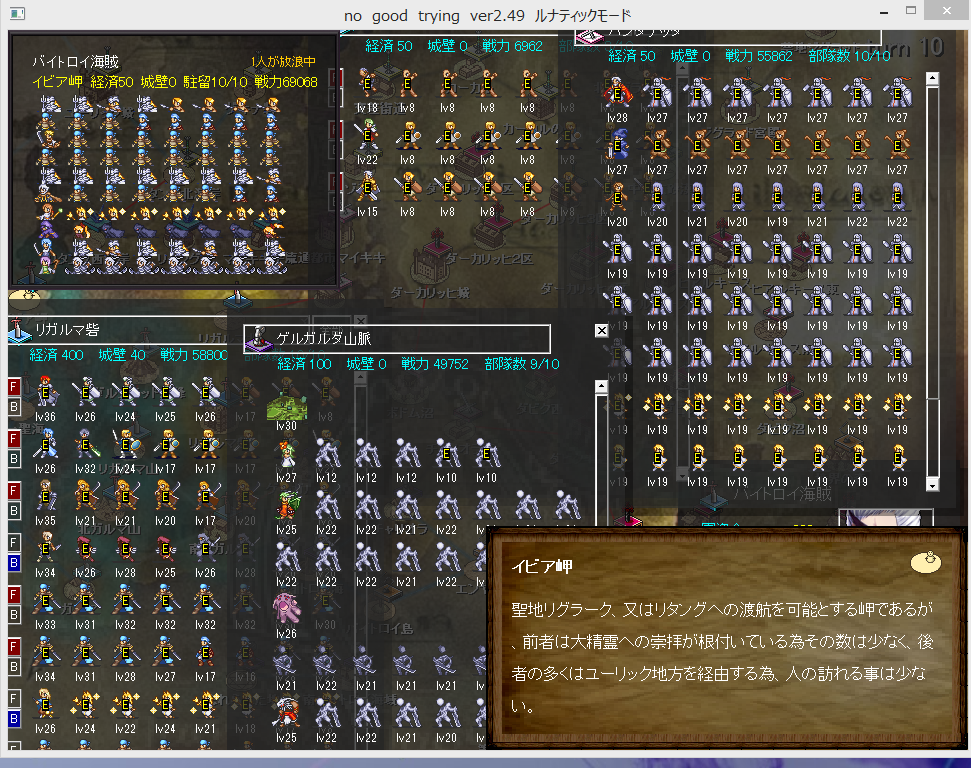This screenshot has height=768, width=971.
Task: Click the 部隊数 10/10 text in the top-right panel
Action: coord(850,56)
